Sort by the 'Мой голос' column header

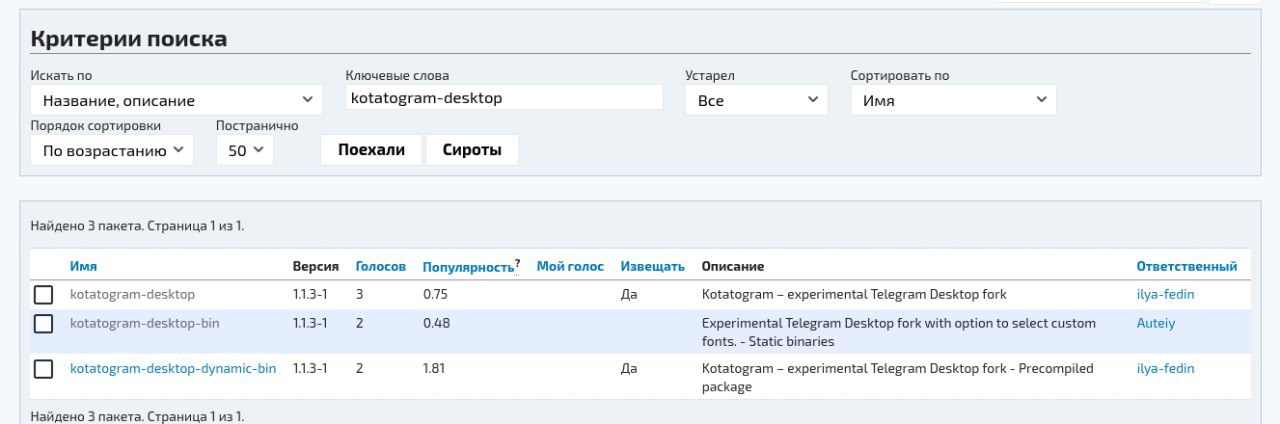[x=570, y=266]
